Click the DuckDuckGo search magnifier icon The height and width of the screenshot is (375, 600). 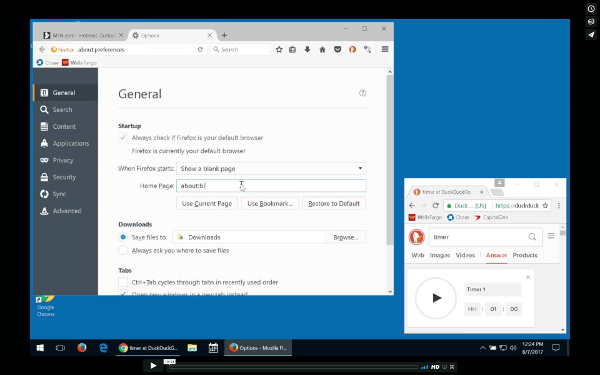pos(532,237)
